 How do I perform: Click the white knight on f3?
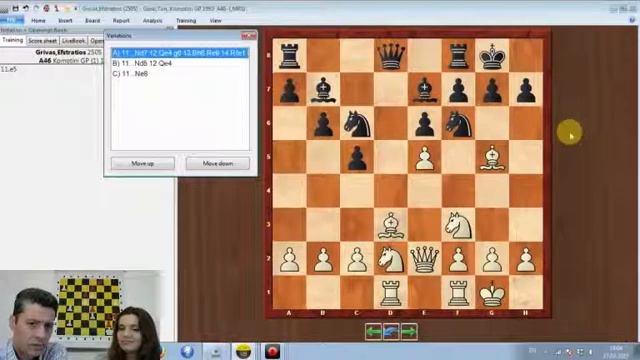click(458, 225)
